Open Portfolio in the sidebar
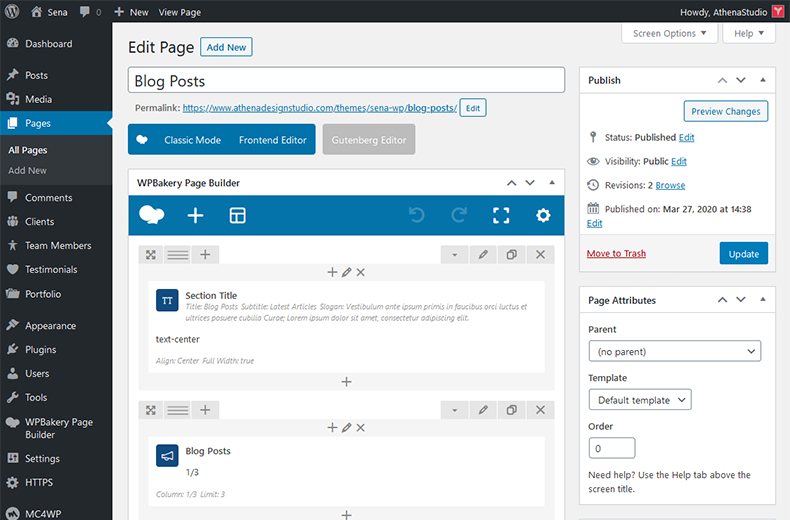This screenshot has height=520, width=790. 43,294
